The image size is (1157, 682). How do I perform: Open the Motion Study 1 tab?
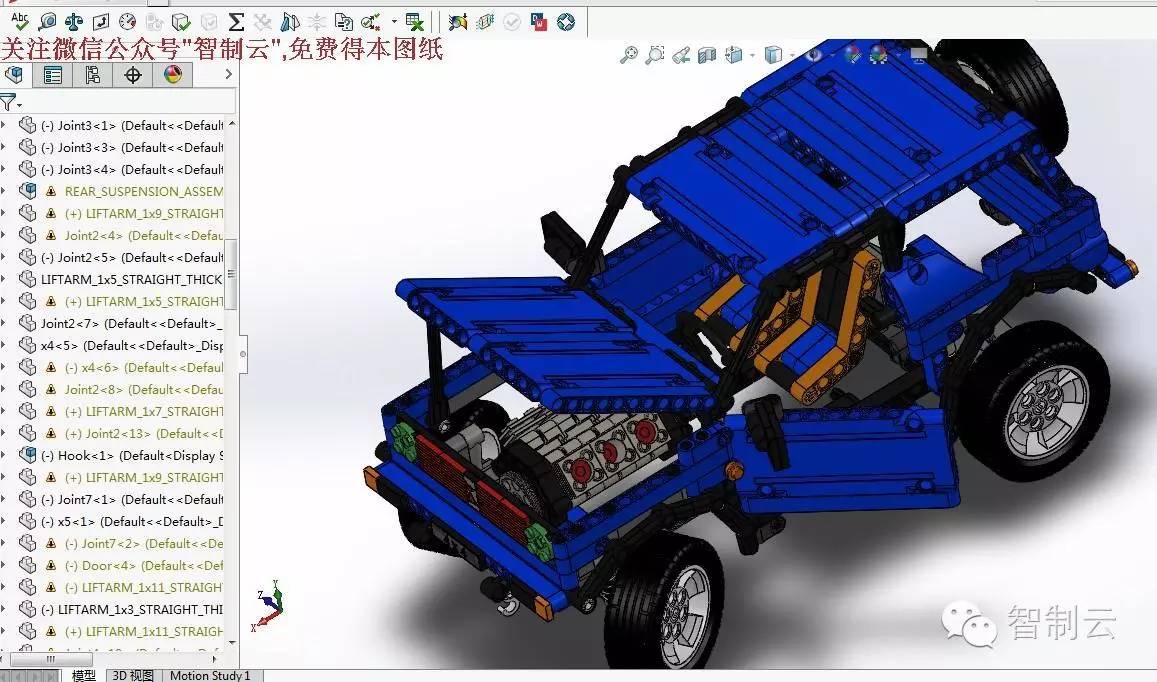click(x=210, y=675)
